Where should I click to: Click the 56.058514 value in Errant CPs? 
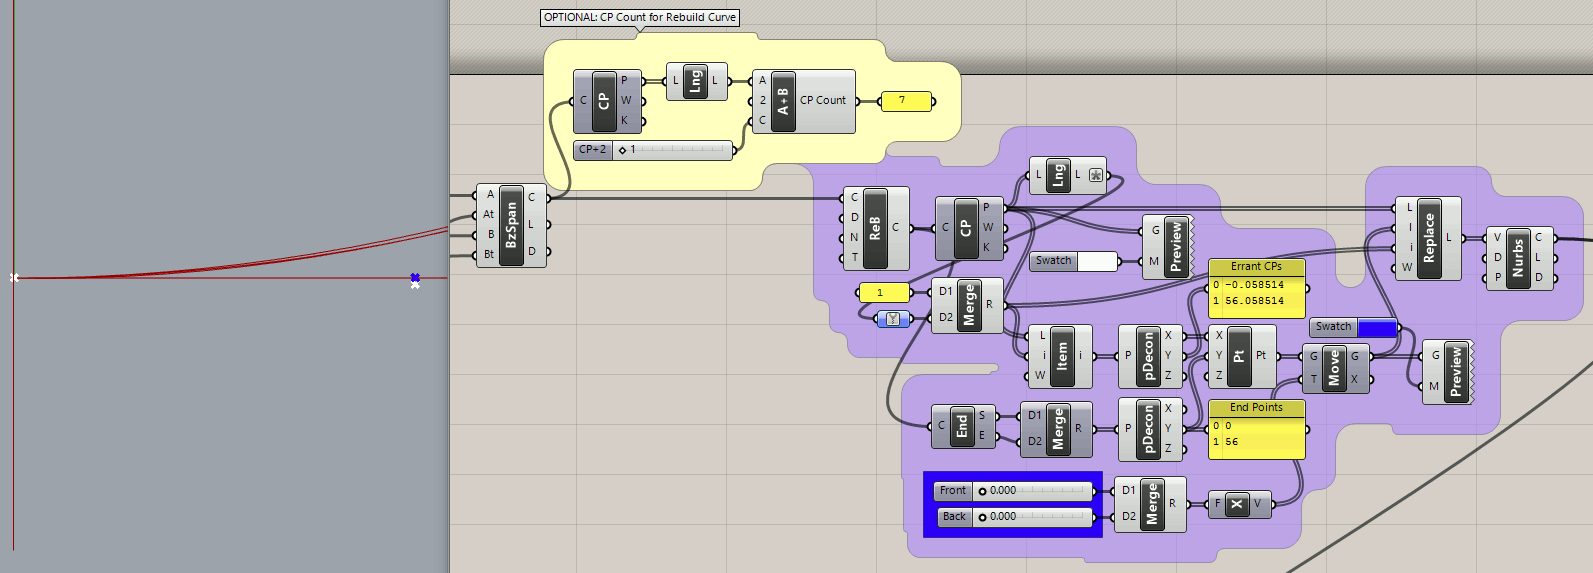1255,301
